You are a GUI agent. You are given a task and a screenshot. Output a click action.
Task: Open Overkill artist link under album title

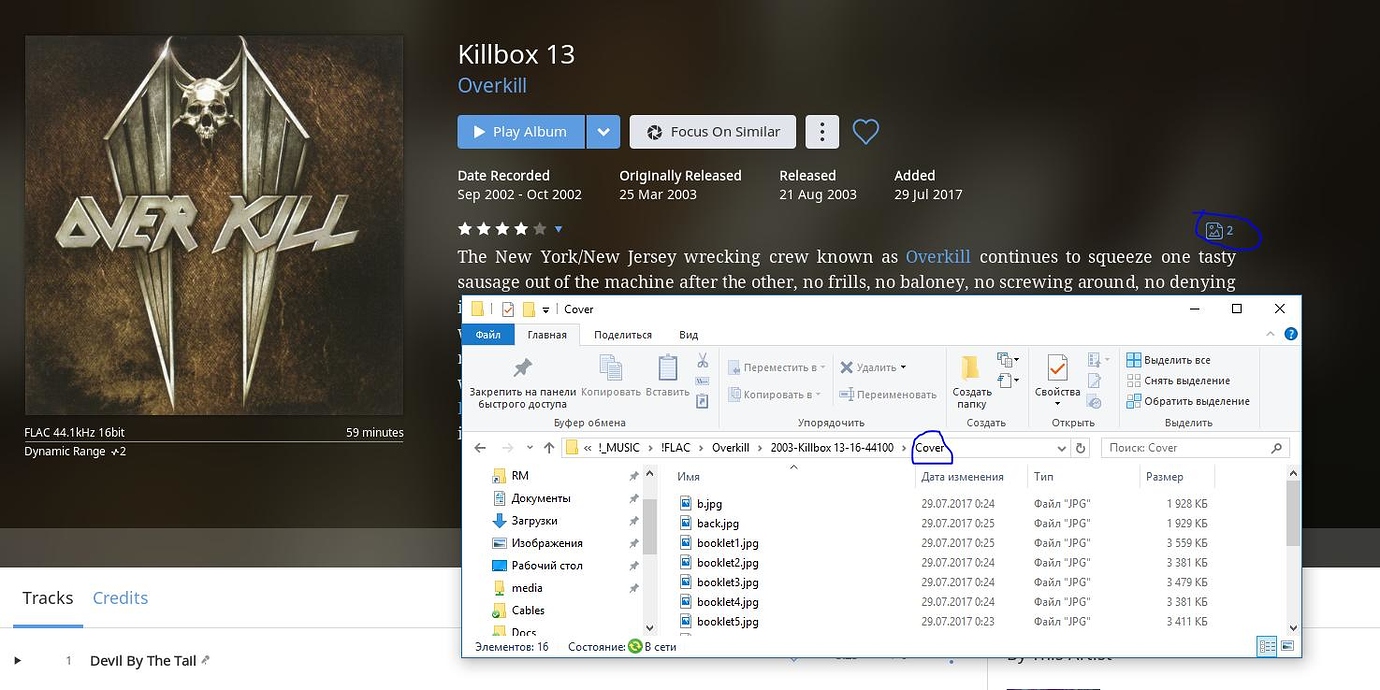tap(492, 85)
